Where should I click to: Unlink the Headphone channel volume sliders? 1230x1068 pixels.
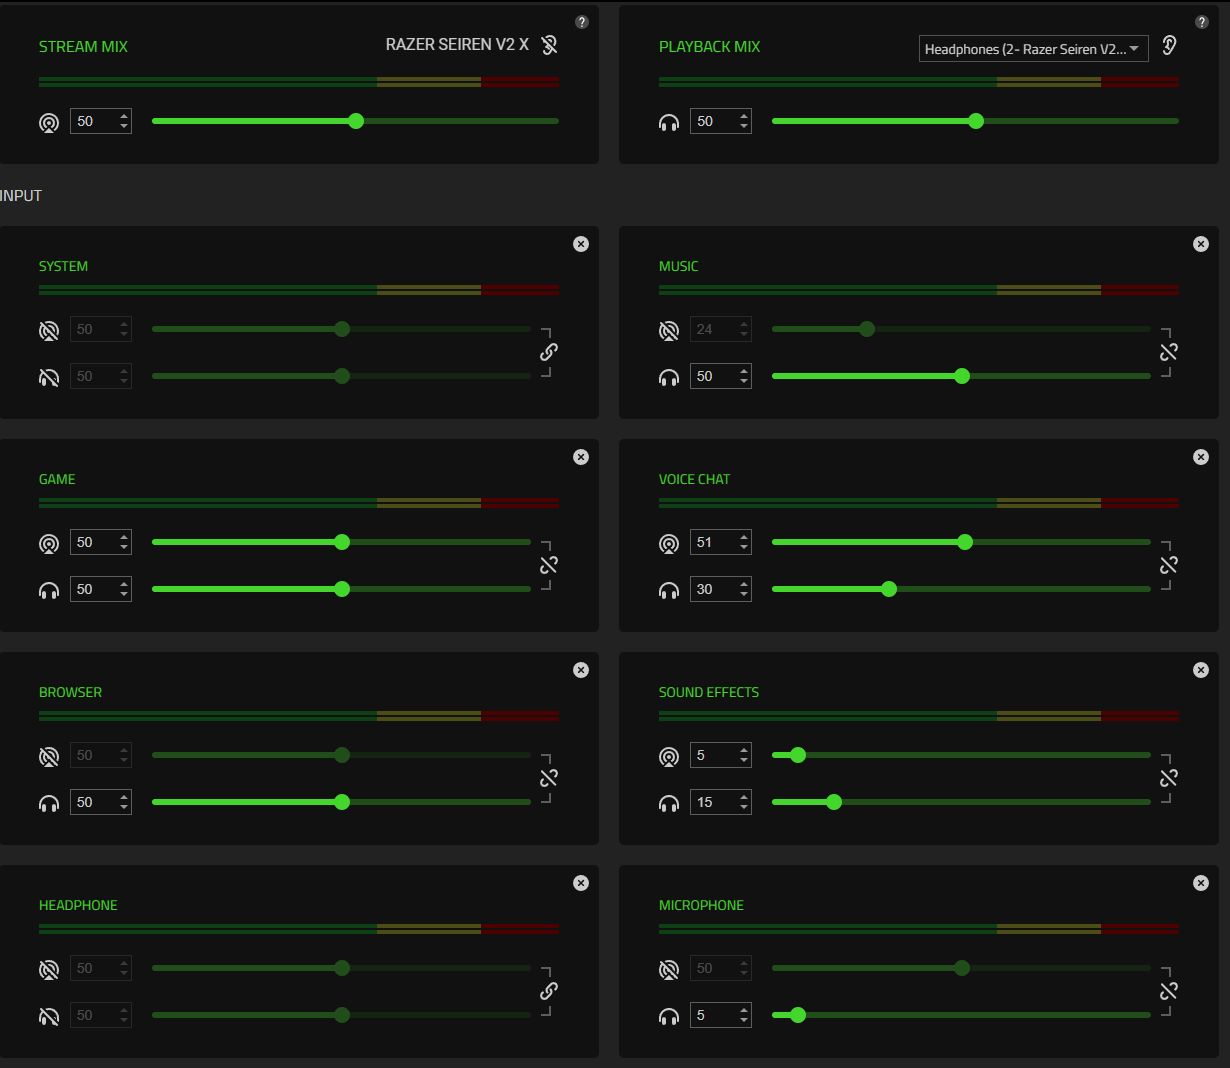click(549, 991)
